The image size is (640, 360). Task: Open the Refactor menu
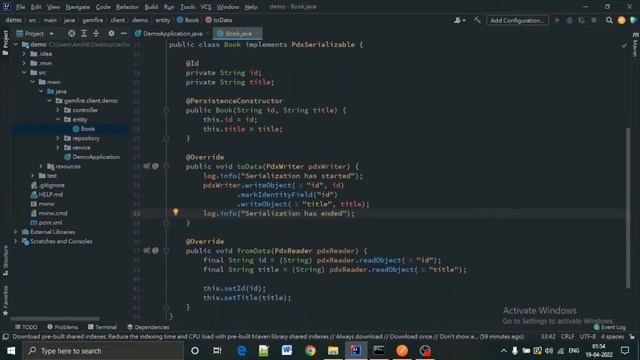[x=127, y=7]
